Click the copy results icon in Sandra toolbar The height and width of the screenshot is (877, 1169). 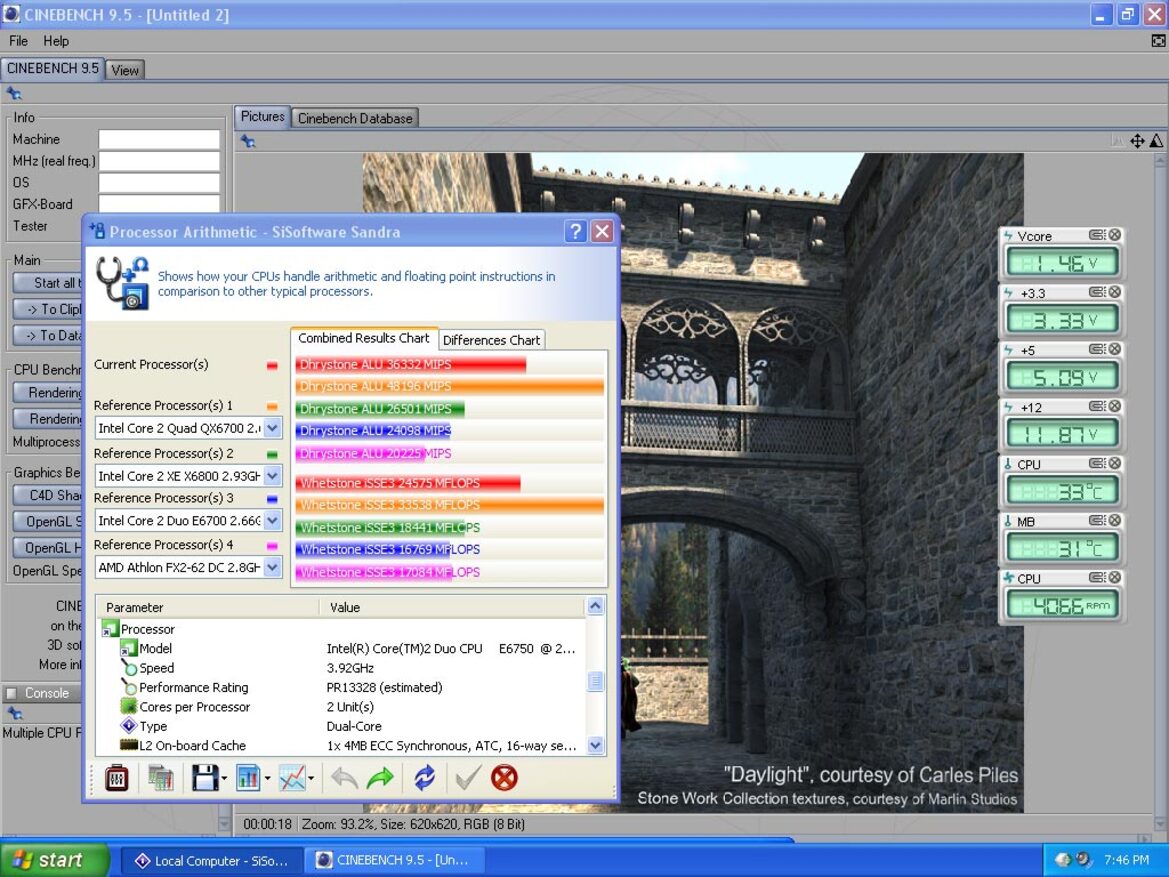pos(160,778)
